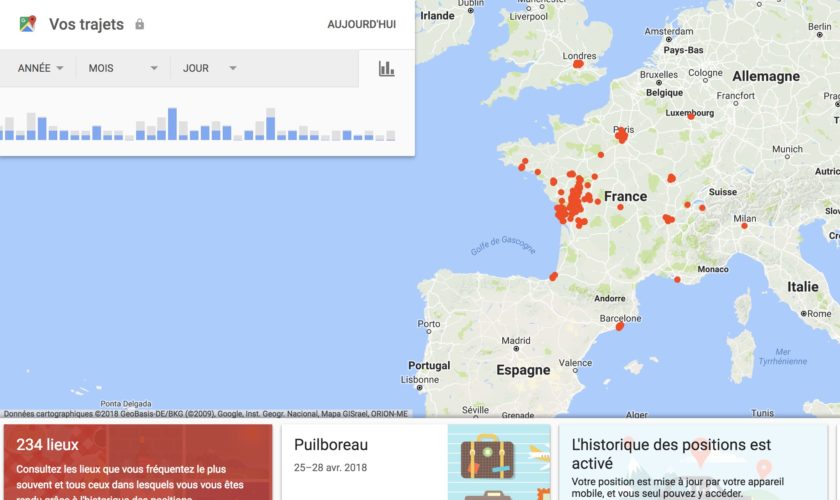
Task: Click the Google Maps logo icon
Action: 27,24
